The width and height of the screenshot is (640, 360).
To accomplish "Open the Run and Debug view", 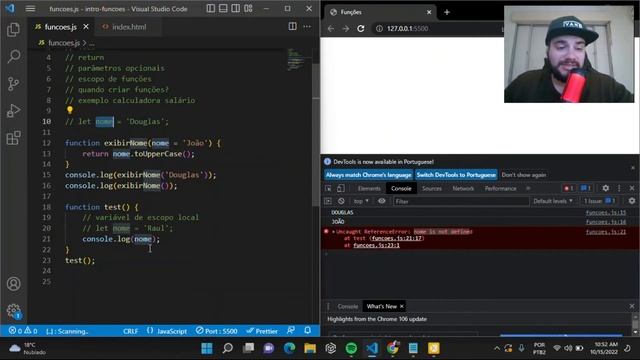I will point(13,111).
